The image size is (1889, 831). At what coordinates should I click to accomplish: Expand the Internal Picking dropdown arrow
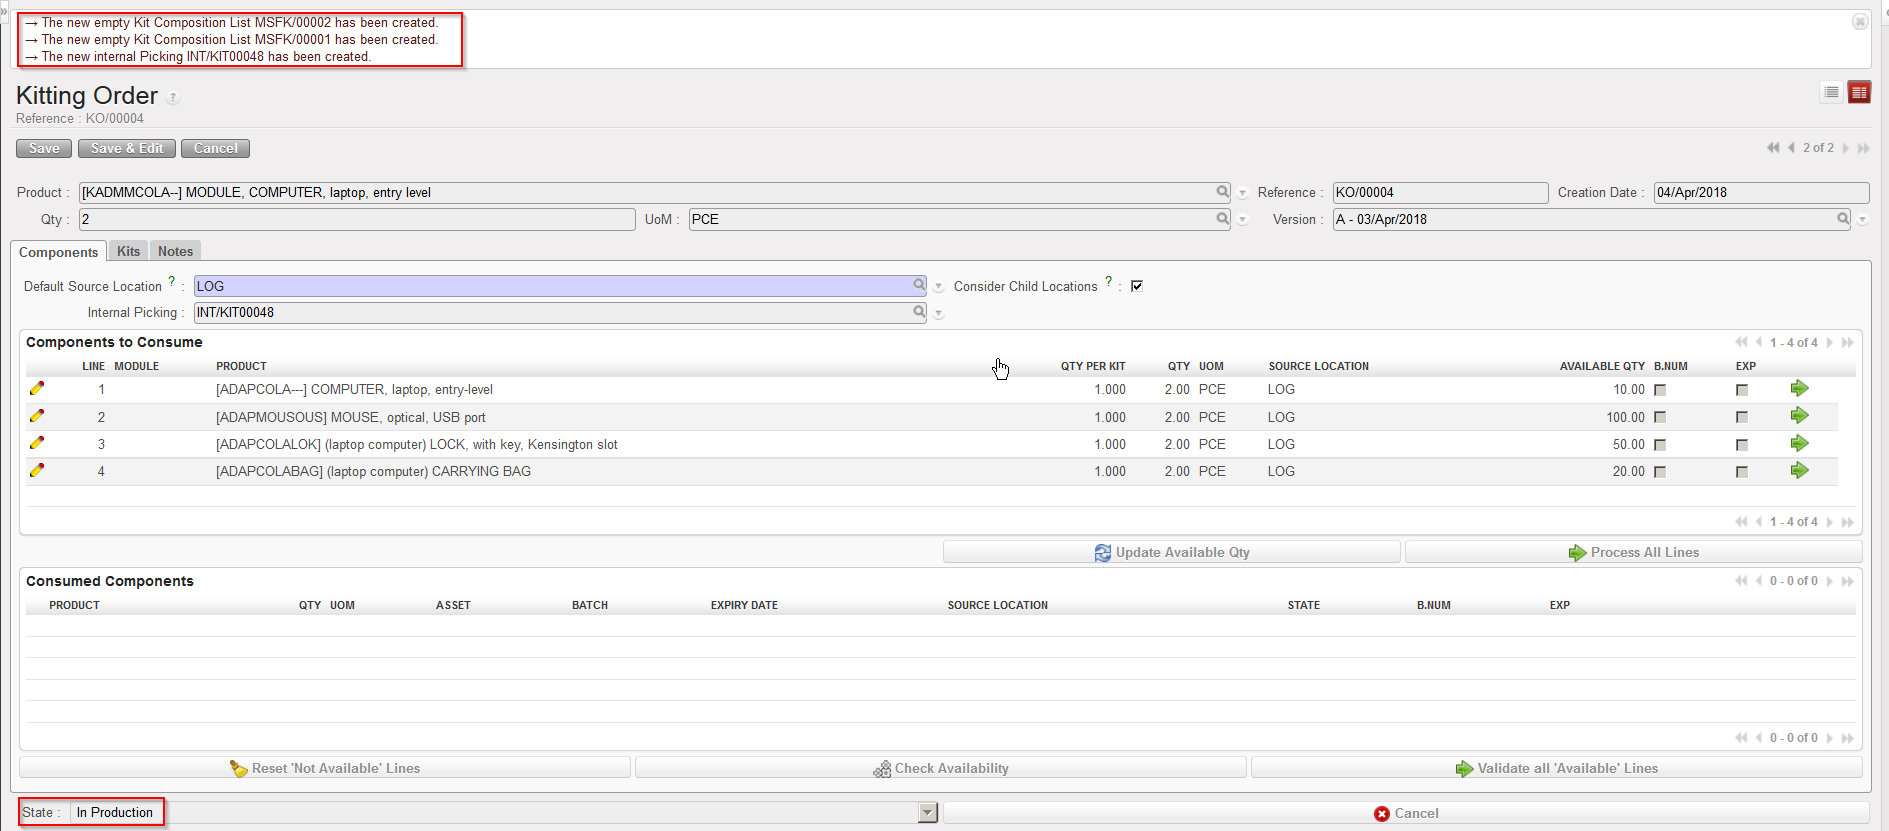click(x=938, y=313)
